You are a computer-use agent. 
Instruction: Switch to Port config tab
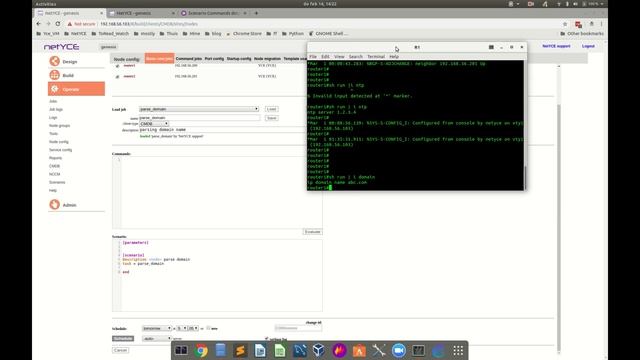click(214, 59)
